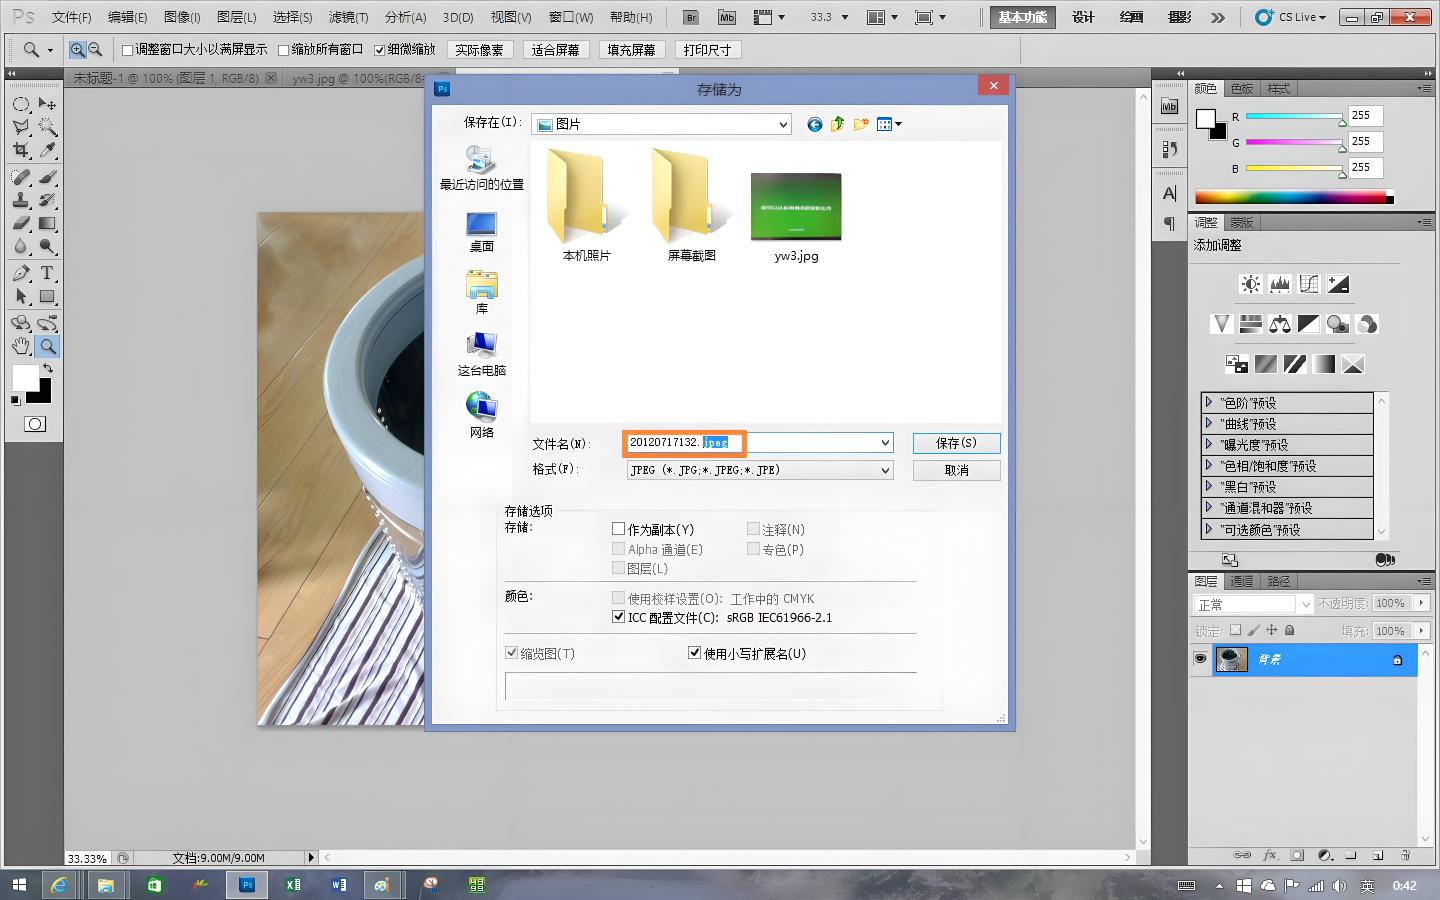Image resolution: width=1440 pixels, height=900 pixels.
Task: Open the Filter menu
Action: (348, 17)
